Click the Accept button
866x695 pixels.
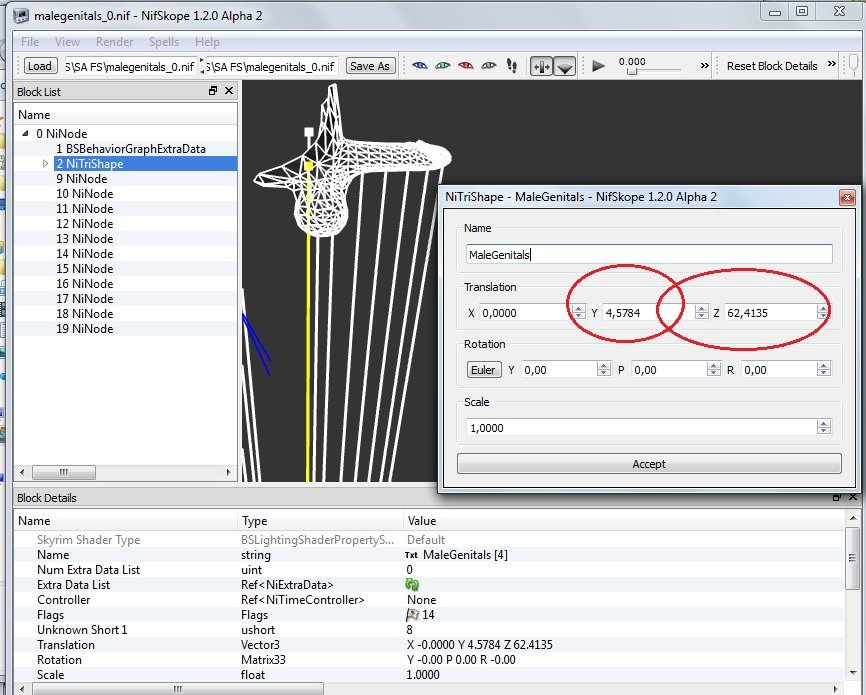point(649,464)
